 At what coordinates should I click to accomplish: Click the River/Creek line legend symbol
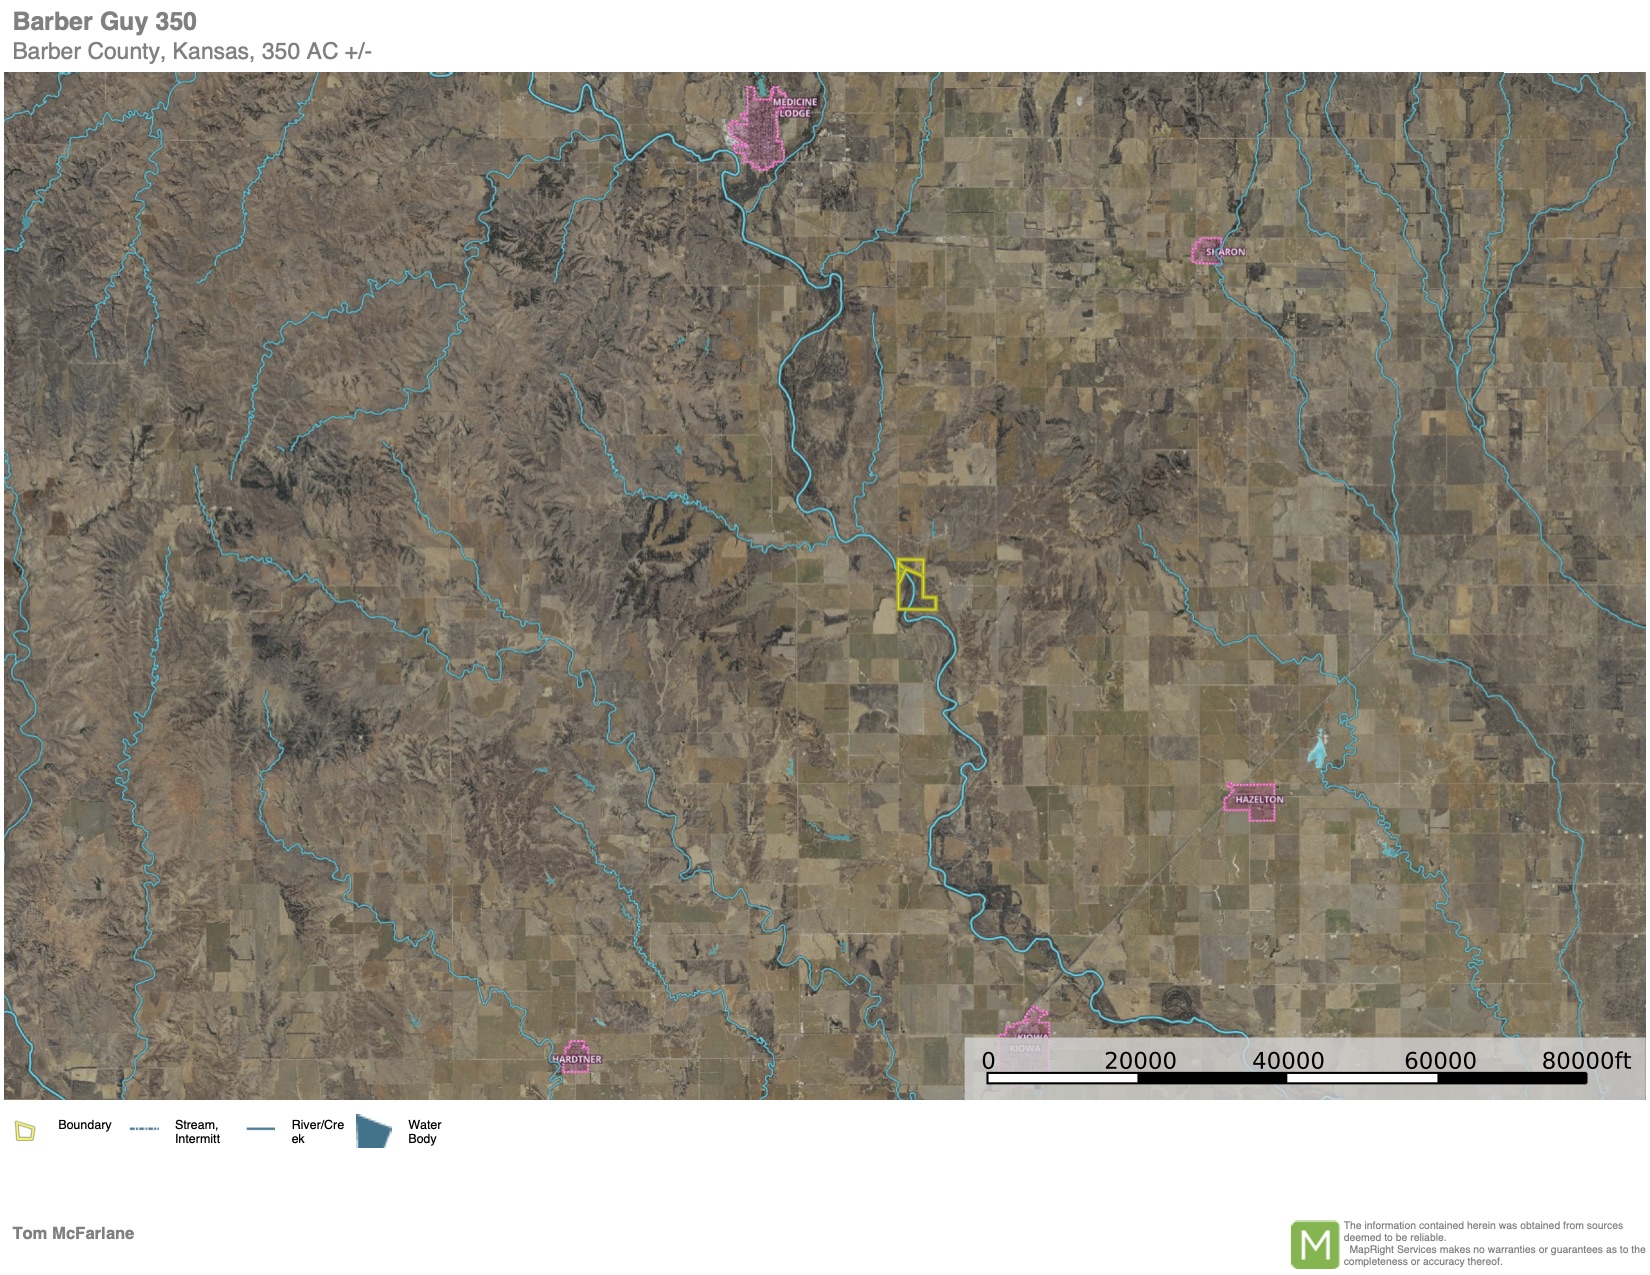coord(260,1129)
